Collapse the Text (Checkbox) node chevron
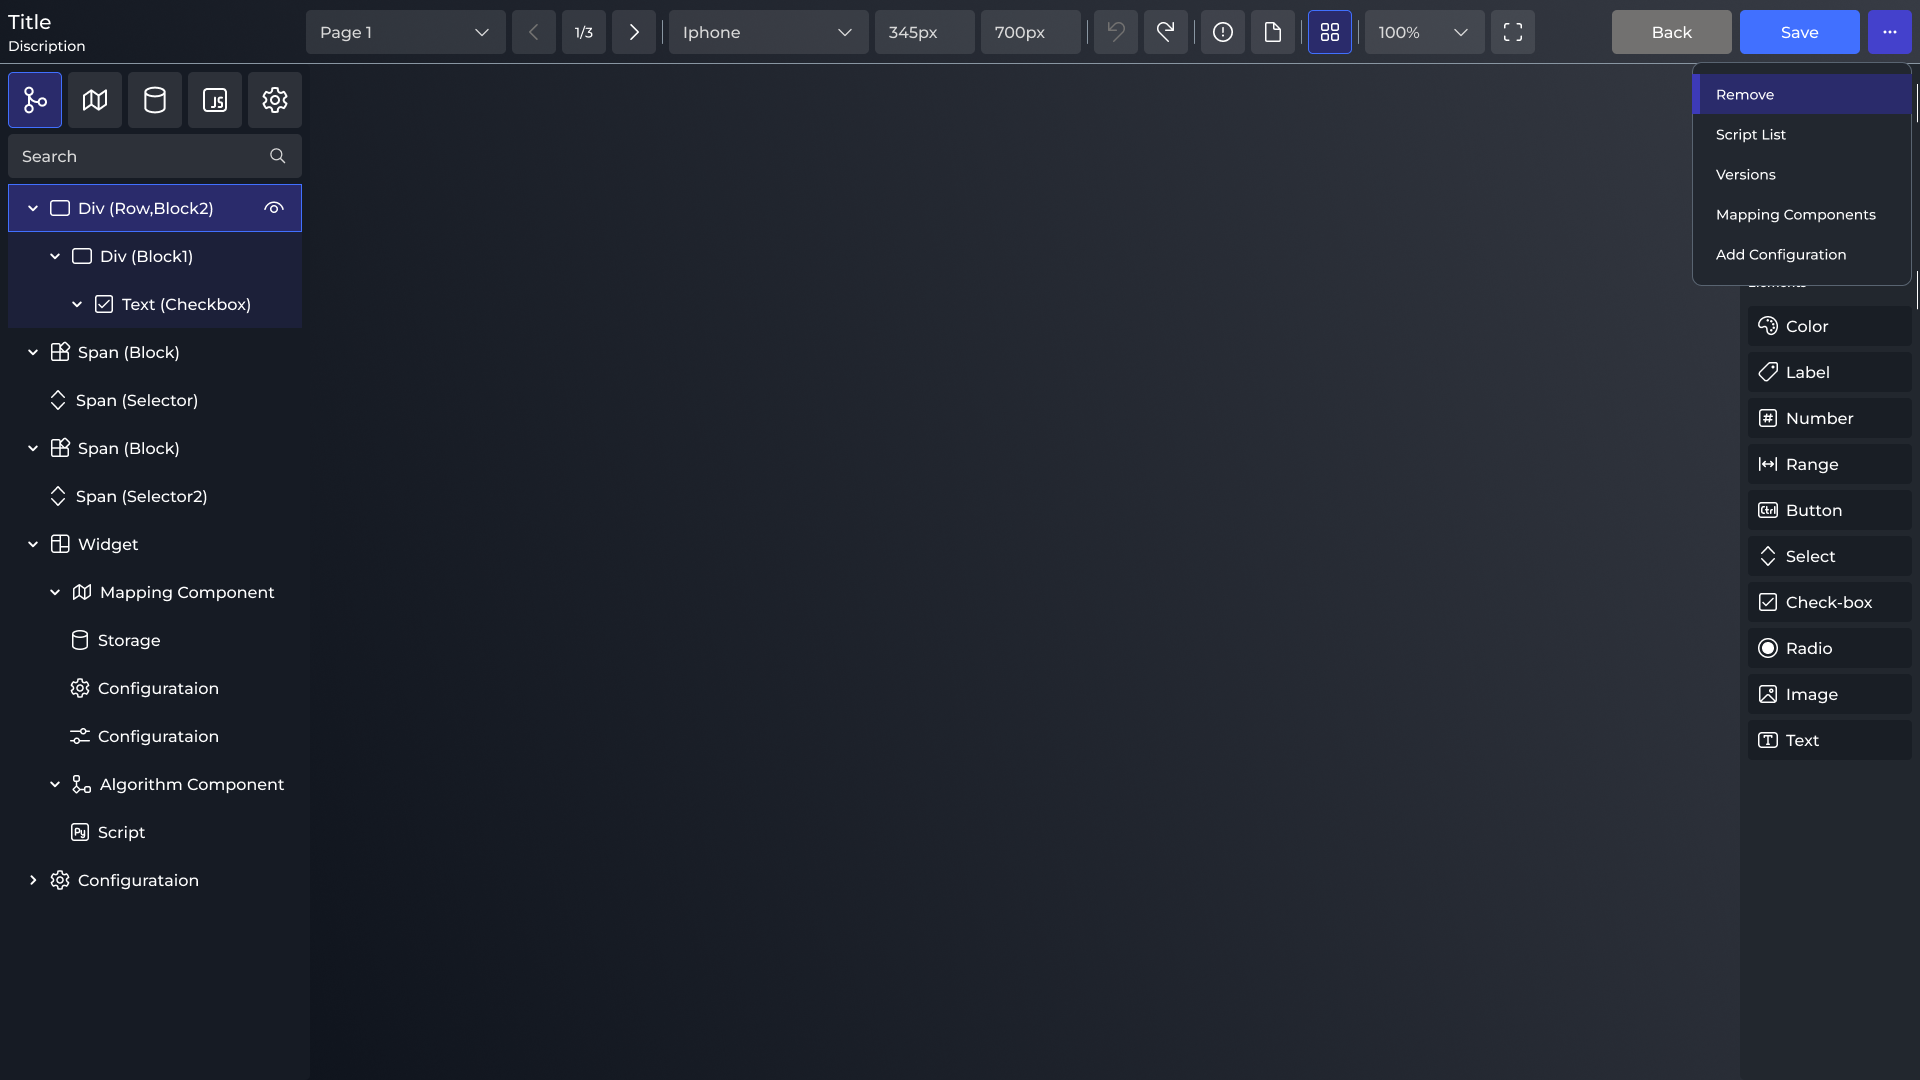The width and height of the screenshot is (1920, 1080). pyautogui.click(x=77, y=304)
